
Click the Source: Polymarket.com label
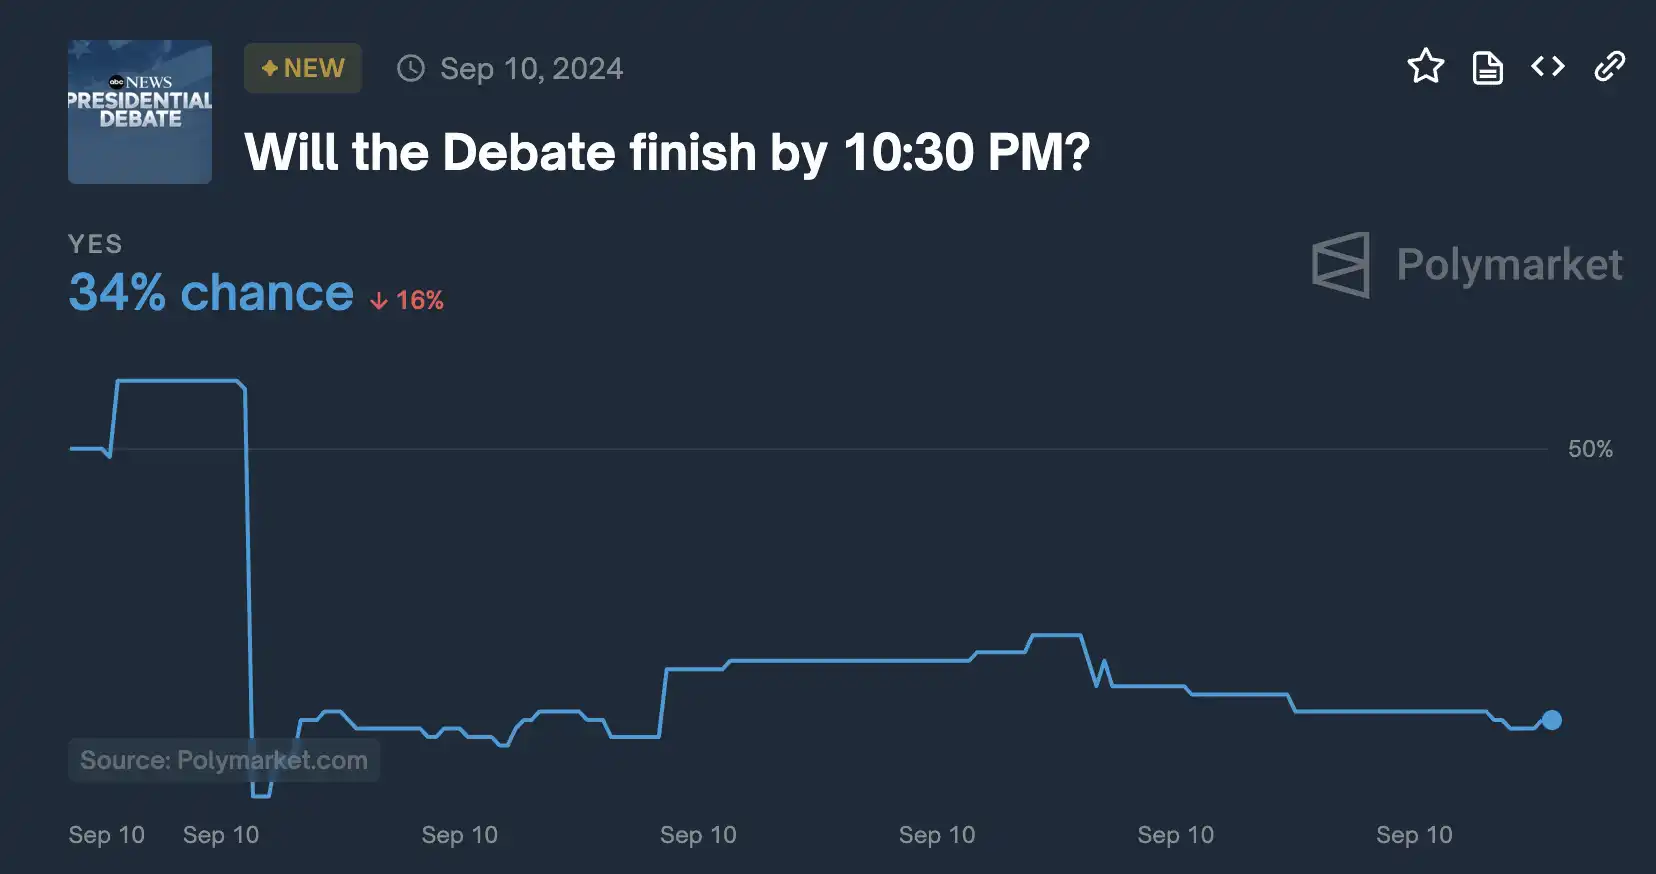click(x=224, y=760)
